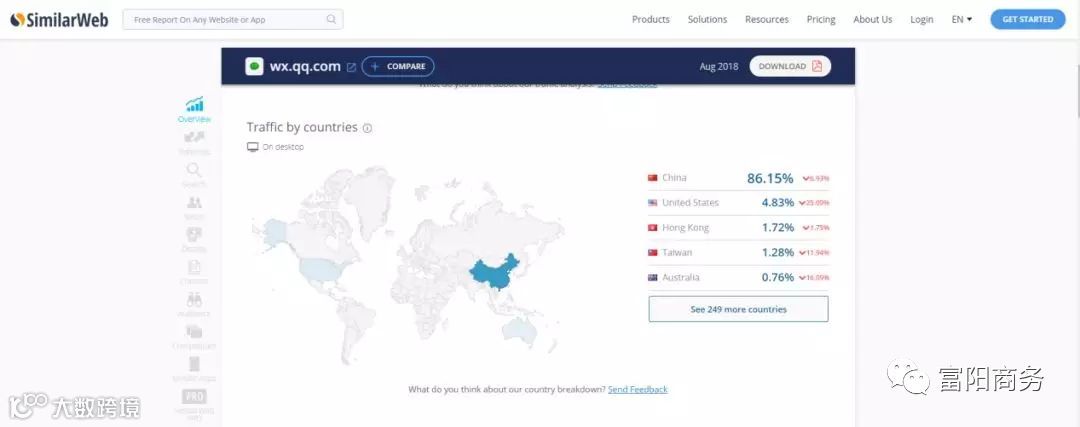Image resolution: width=1080 pixels, height=427 pixels.
Task: Click the GET STARTED button
Action: click(x=1028, y=19)
